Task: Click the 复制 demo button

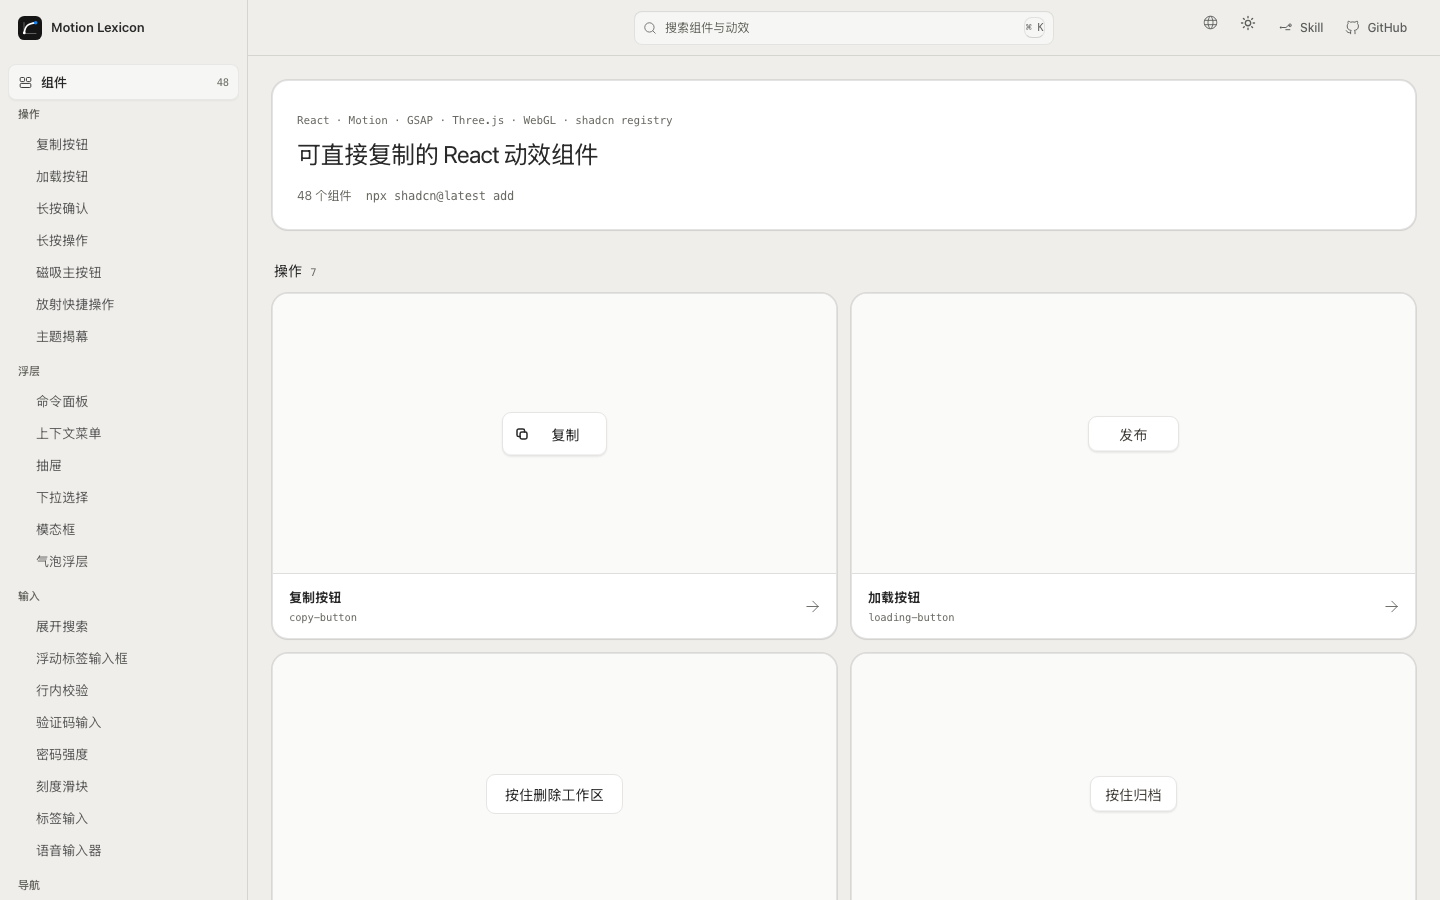Action: click(554, 434)
